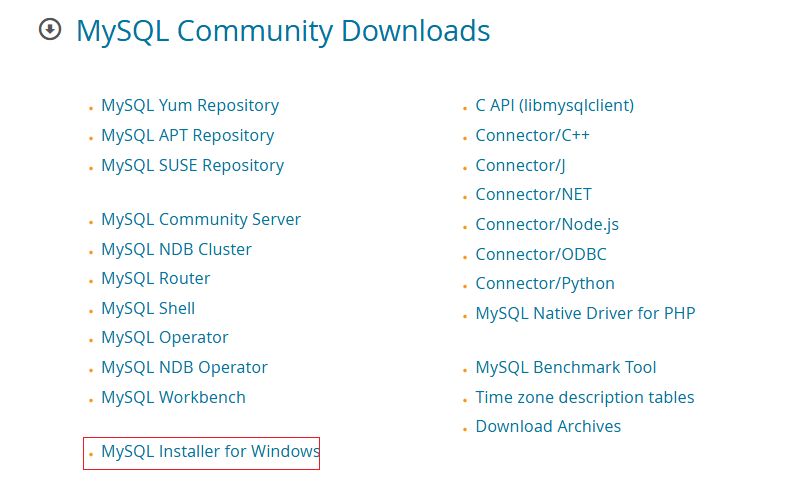Go to MySQL Benchmark Tool
The image size is (791, 482).
(x=566, y=367)
